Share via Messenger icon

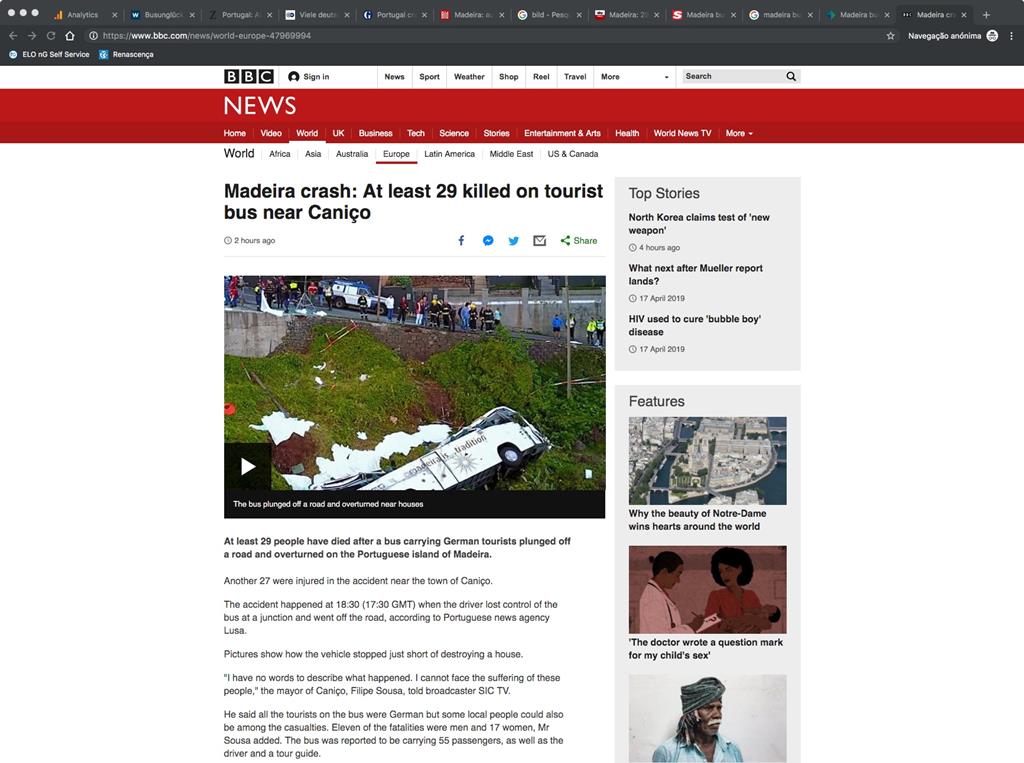click(x=488, y=240)
